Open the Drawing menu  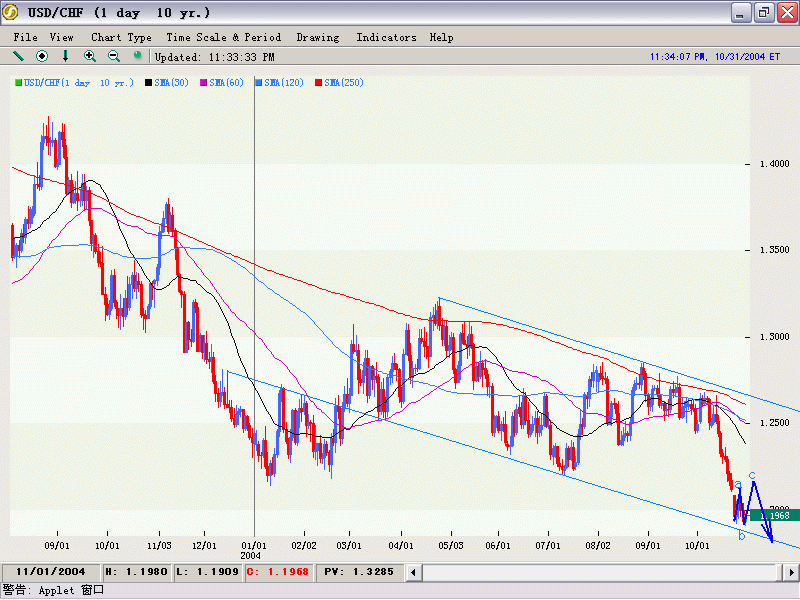[318, 37]
